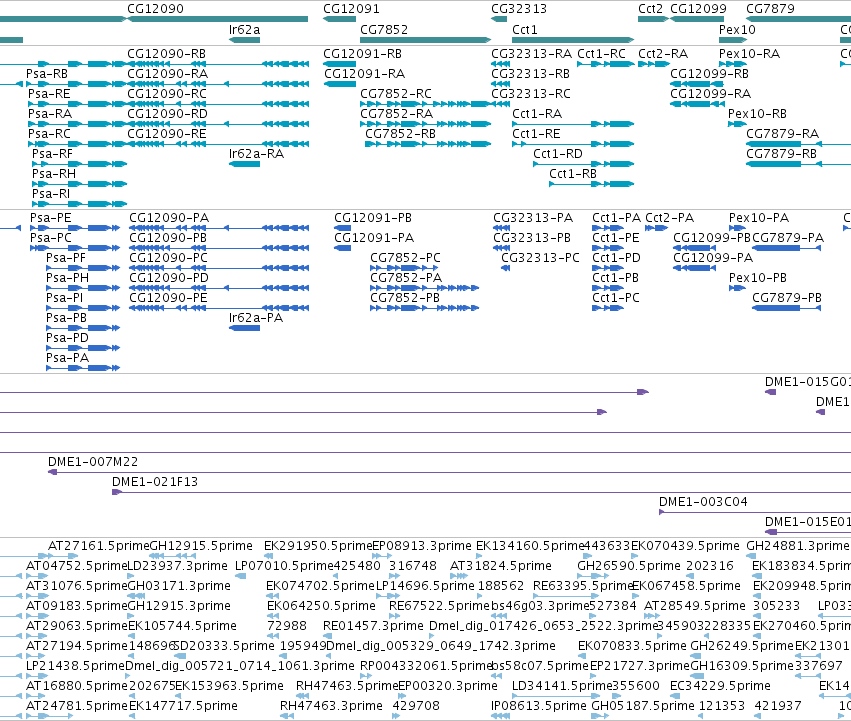Image resolution: width=851 pixels, height=721 pixels.
Task: Click the EC34229.5prime EST label
Action: point(720,686)
